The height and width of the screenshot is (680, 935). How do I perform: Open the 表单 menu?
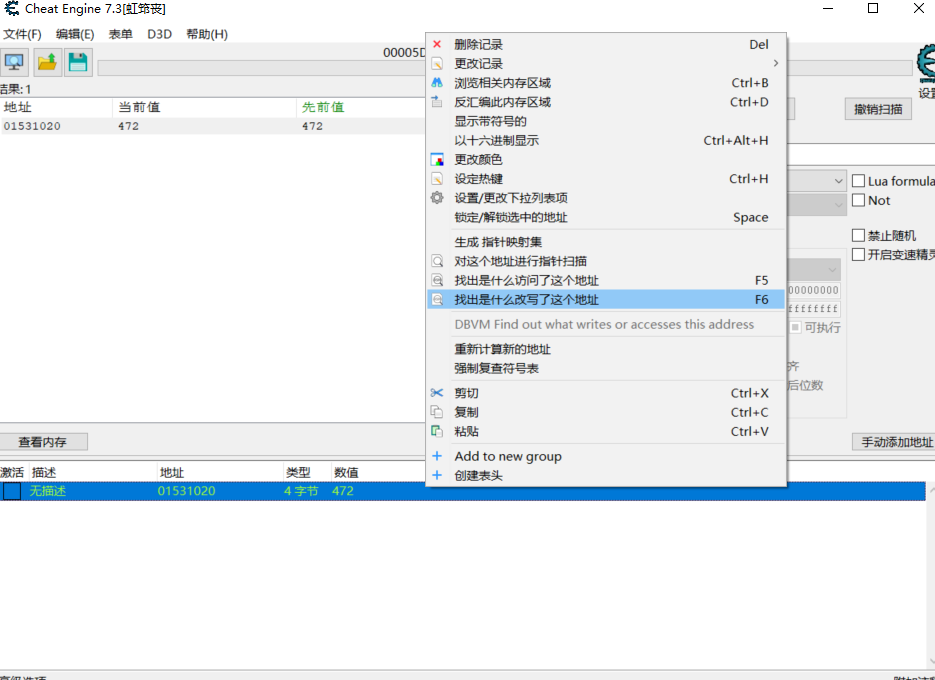pyautogui.click(x=120, y=34)
